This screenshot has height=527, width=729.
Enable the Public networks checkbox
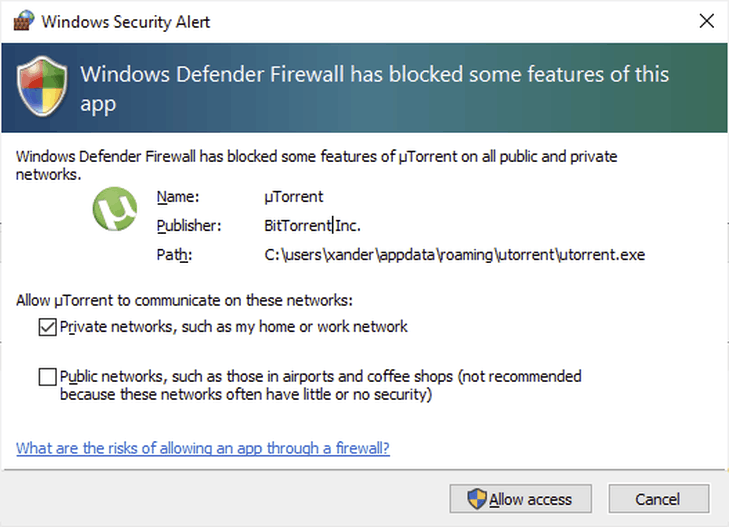(47, 377)
